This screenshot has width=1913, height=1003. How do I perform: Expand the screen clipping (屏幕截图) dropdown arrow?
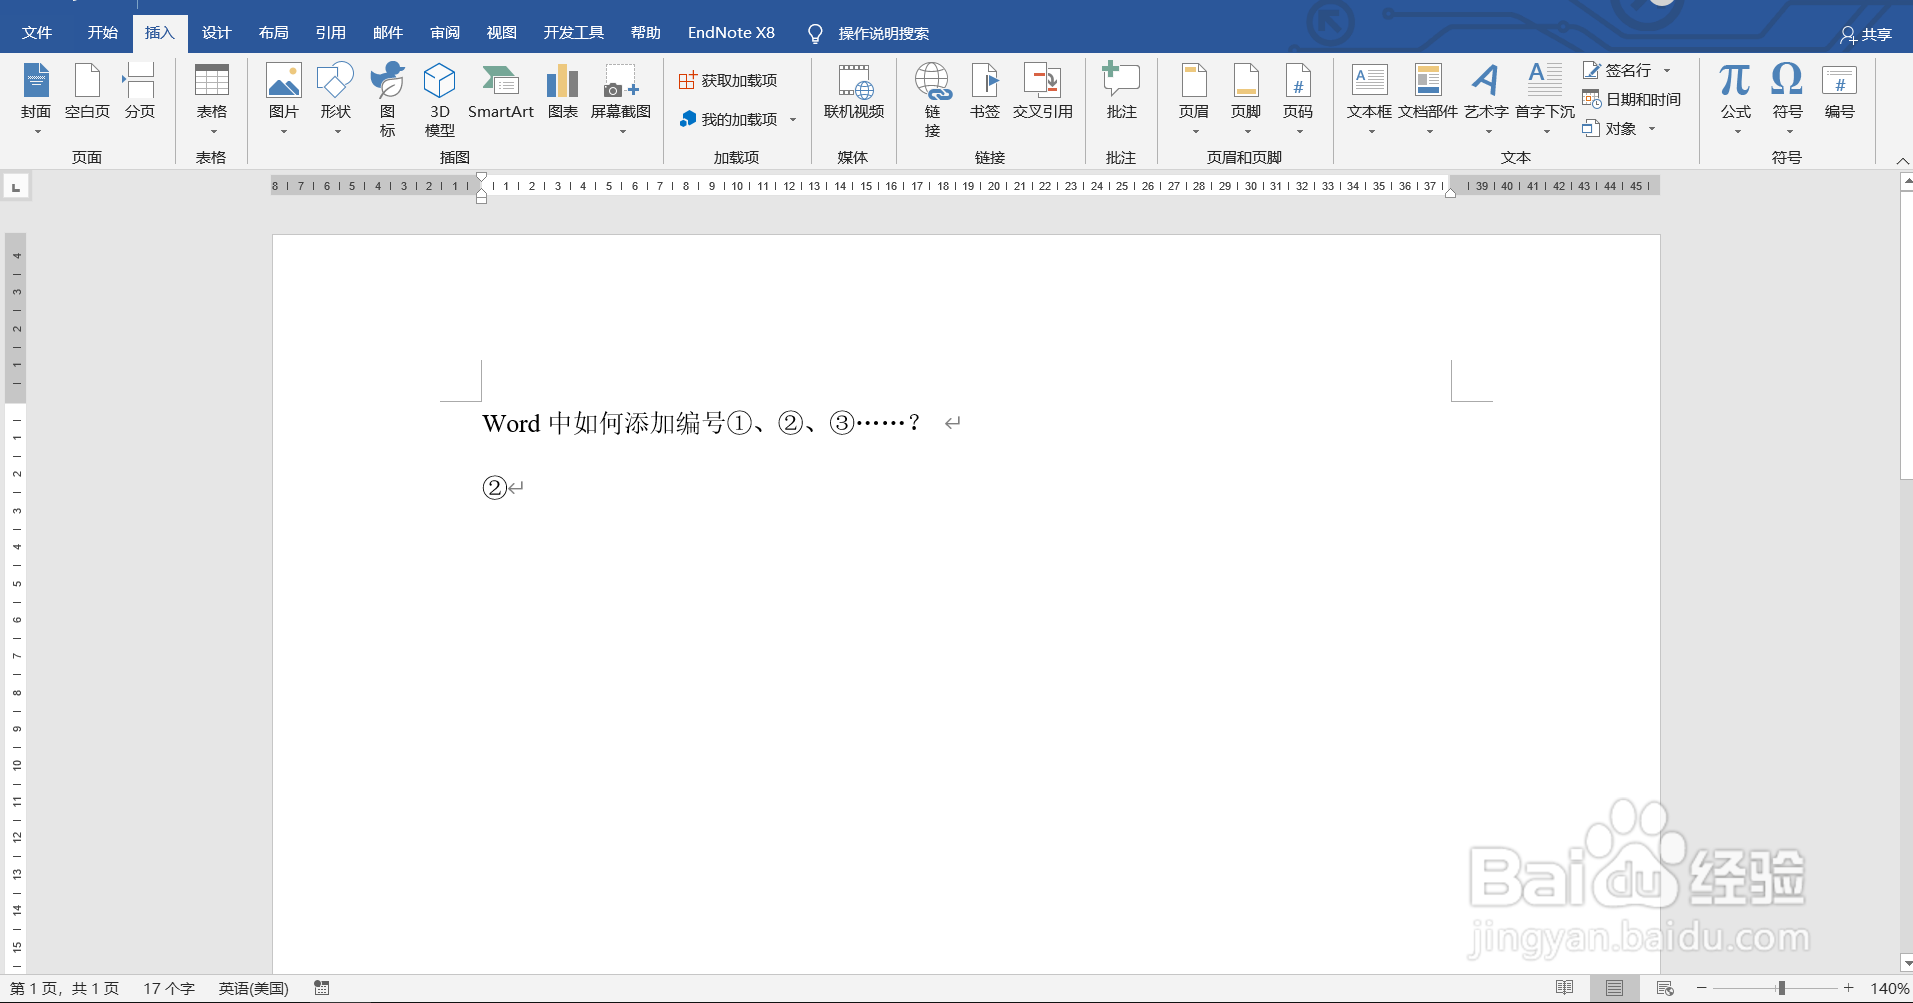click(622, 132)
